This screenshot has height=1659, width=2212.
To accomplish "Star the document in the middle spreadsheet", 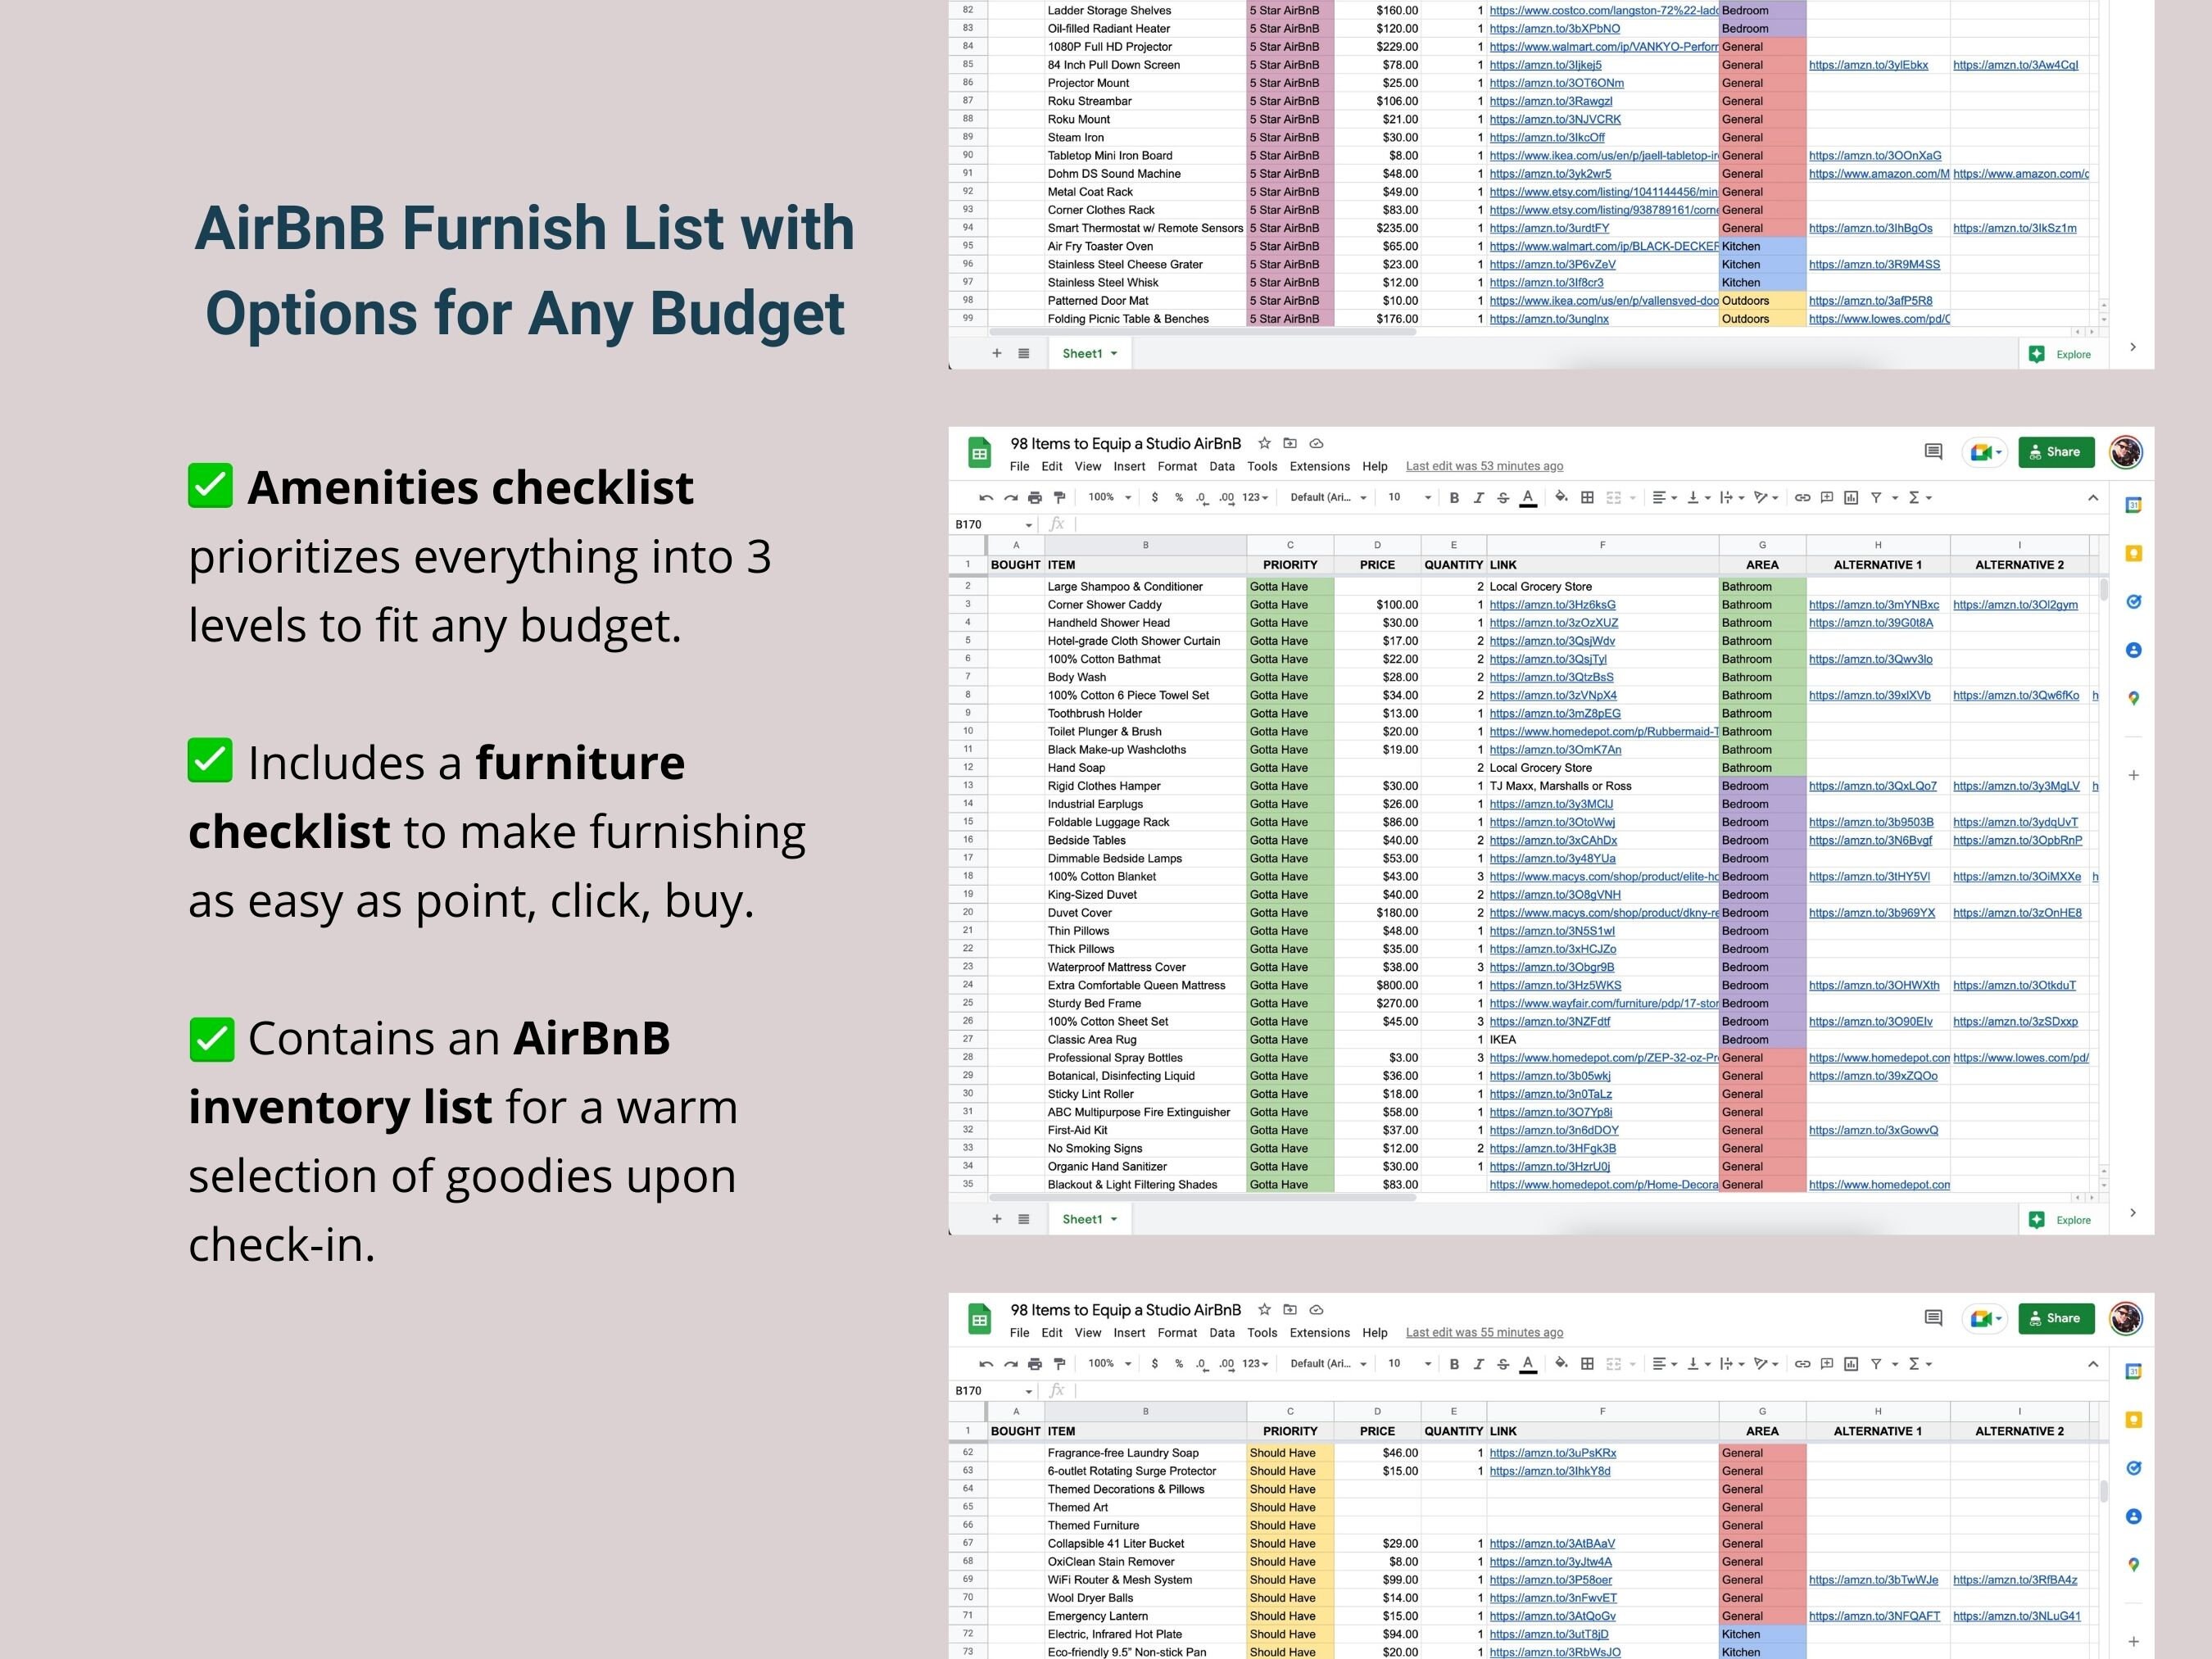I will 1264,443.
